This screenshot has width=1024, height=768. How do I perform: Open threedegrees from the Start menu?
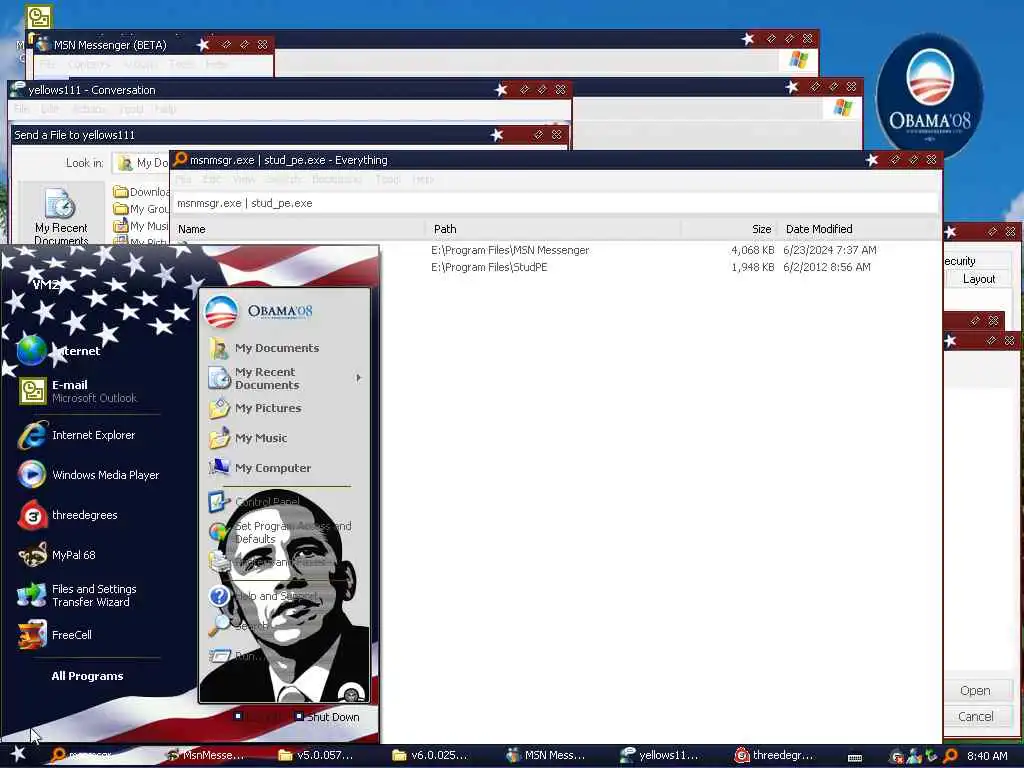pos(68,515)
